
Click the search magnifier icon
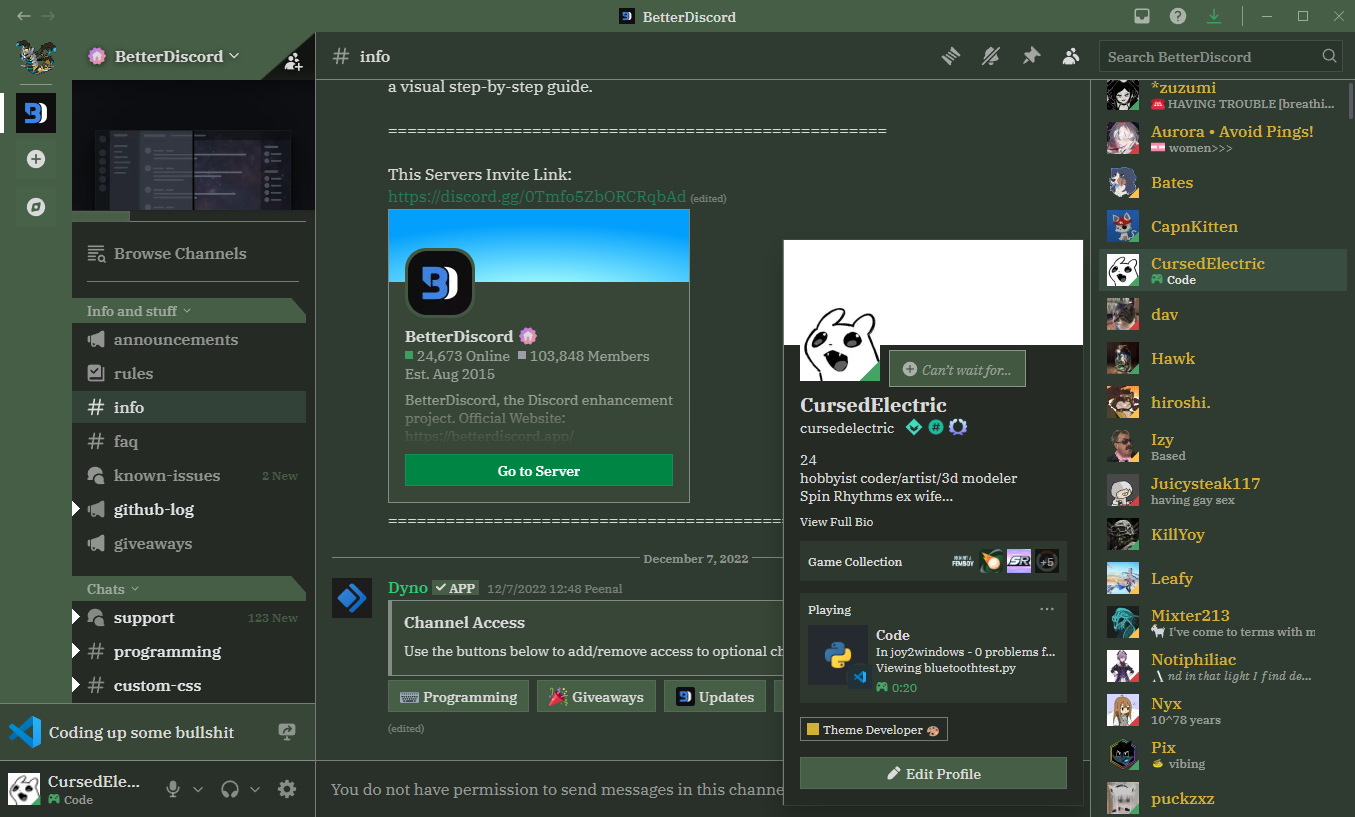(x=1329, y=56)
